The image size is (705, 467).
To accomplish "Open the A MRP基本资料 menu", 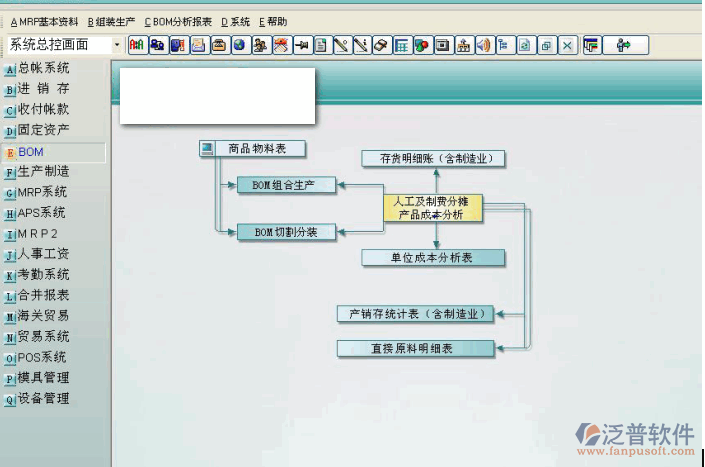I will pos(44,21).
